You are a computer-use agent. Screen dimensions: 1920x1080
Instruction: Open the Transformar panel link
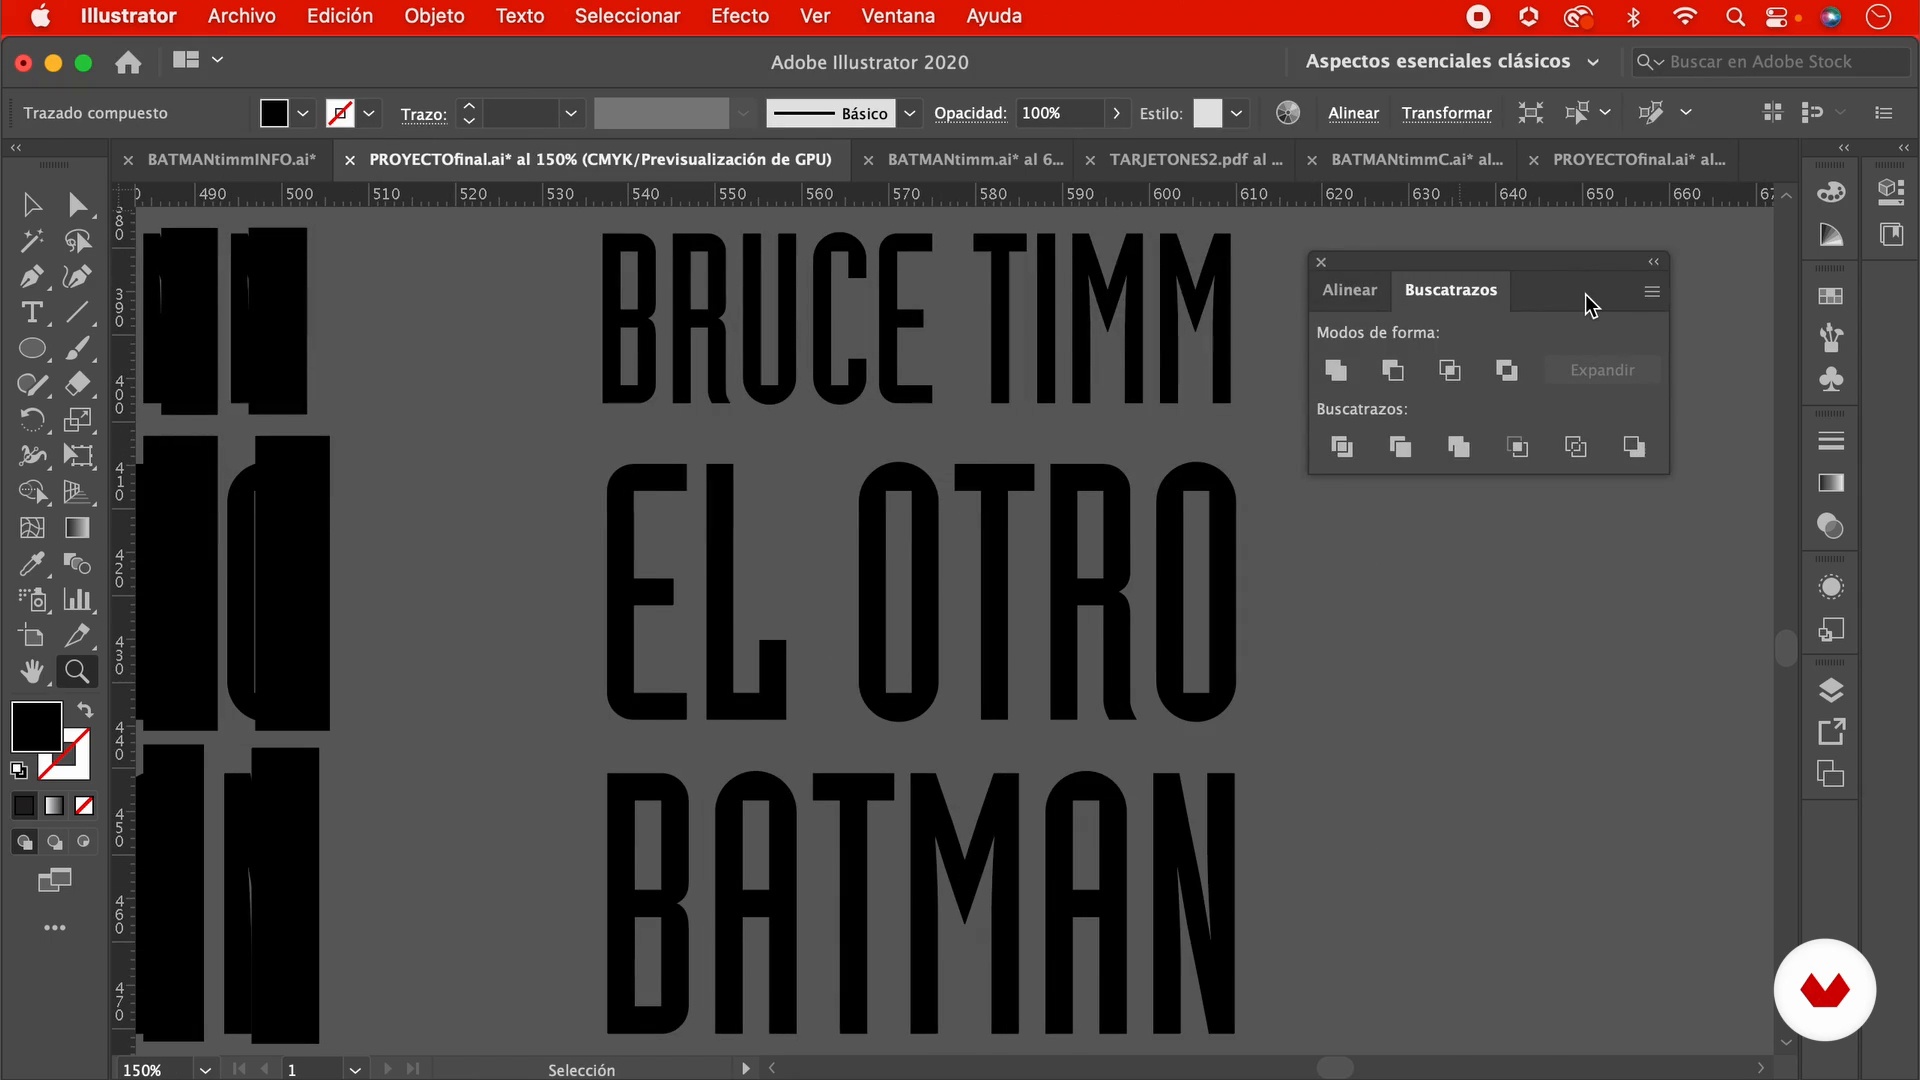pos(1446,113)
